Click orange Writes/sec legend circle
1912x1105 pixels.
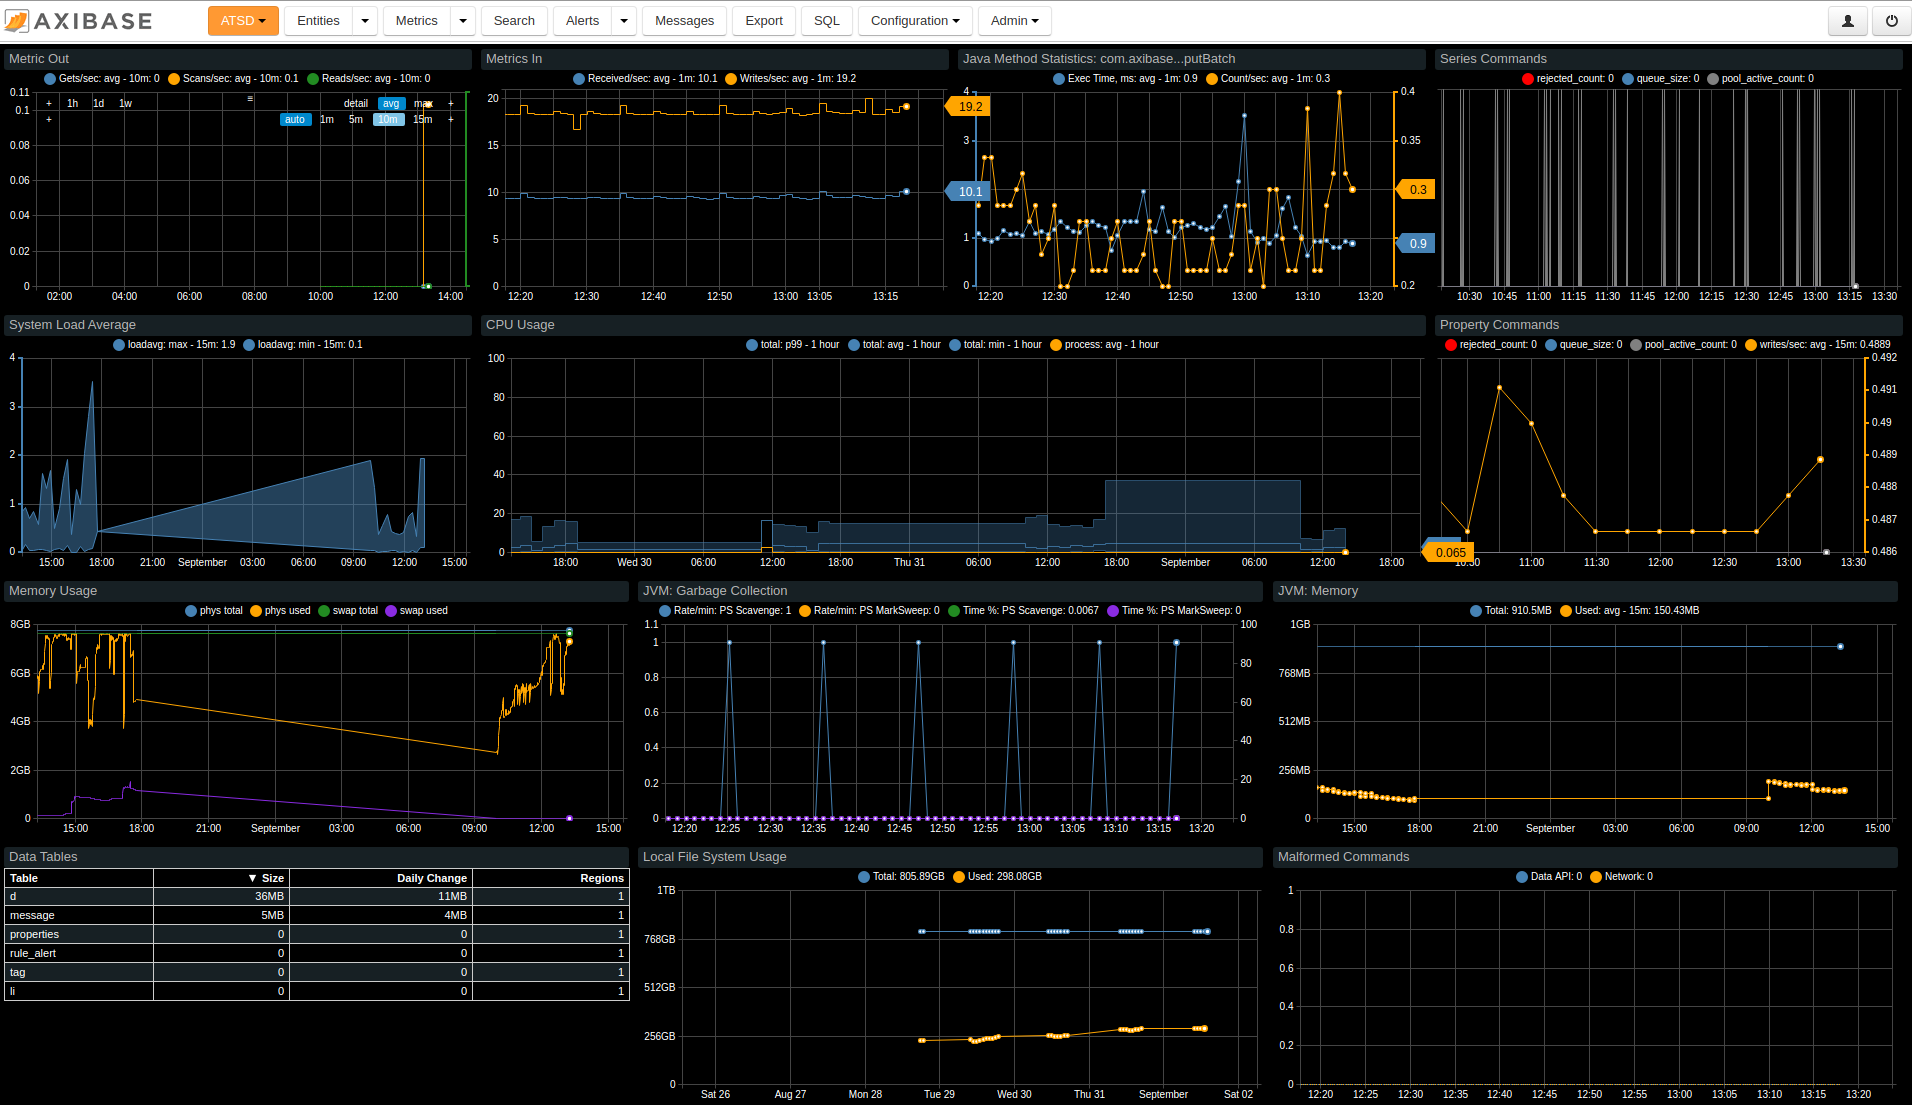[731, 79]
